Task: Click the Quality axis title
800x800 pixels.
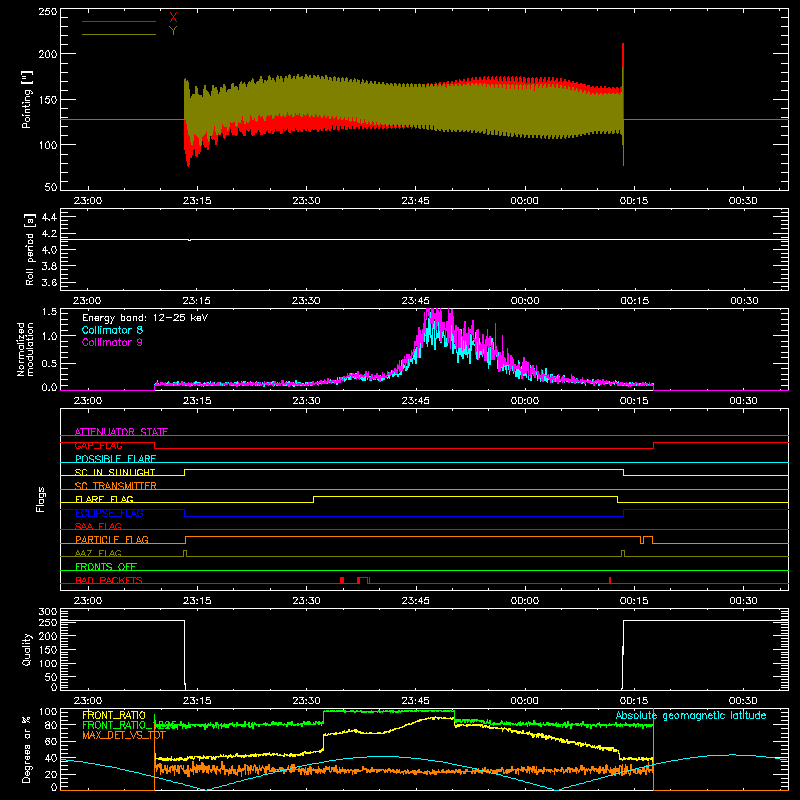Action: [27, 649]
